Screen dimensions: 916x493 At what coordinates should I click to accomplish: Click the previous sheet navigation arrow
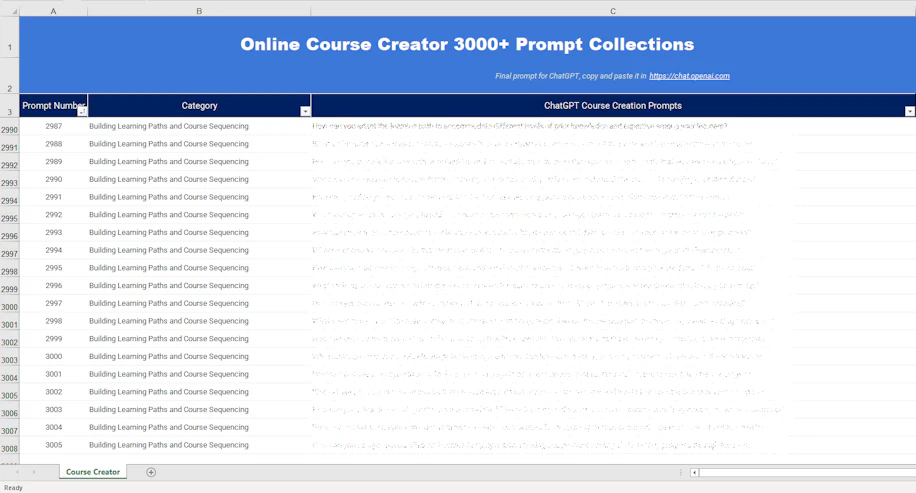tap(18, 472)
